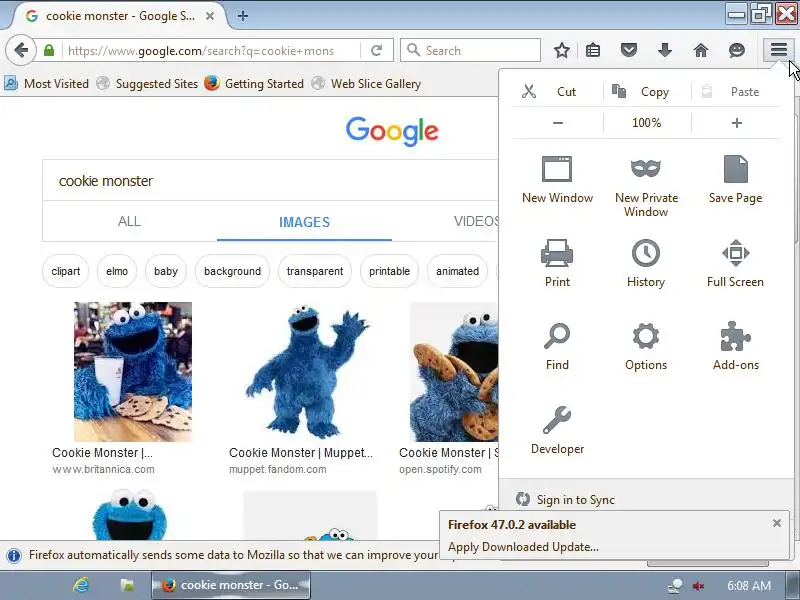Click the muted volume tray icon

point(698,585)
